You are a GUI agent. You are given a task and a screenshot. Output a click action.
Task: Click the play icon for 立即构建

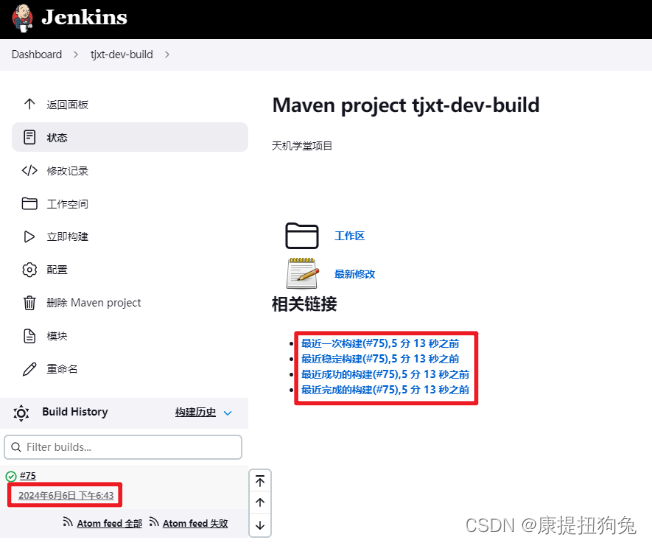click(x=30, y=237)
